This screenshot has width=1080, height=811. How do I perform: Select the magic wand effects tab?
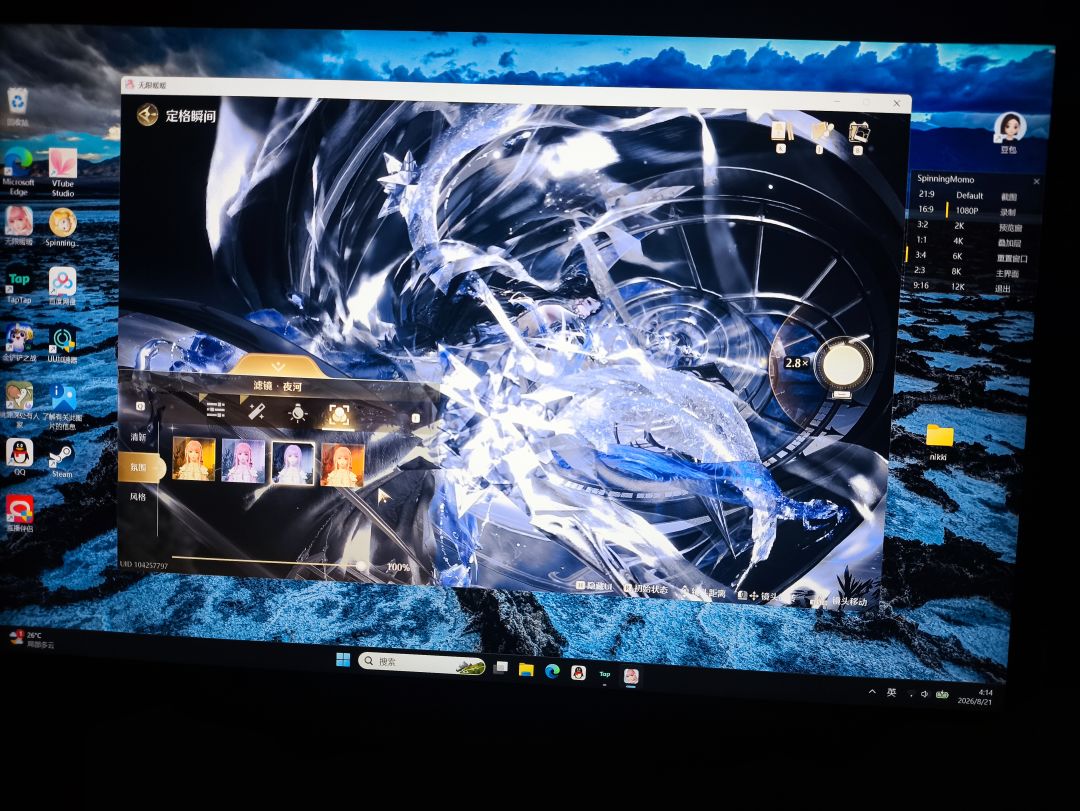[x=257, y=413]
